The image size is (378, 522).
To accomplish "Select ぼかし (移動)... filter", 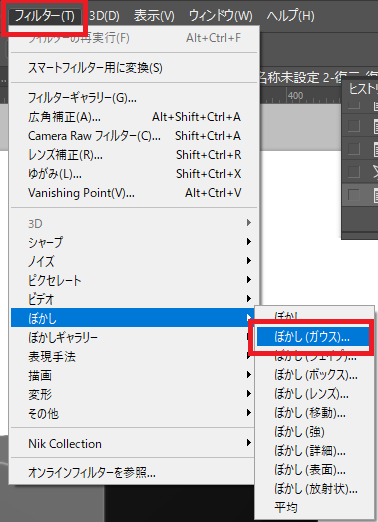I will tap(315, 413).
